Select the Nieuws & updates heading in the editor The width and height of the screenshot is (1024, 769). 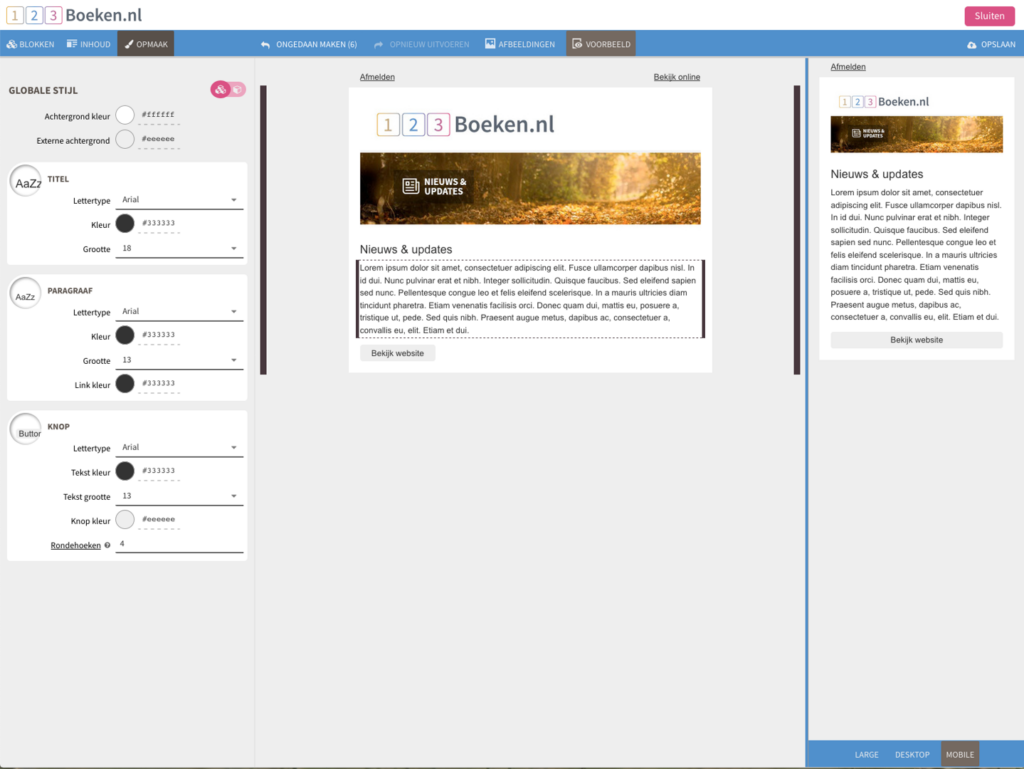(x=406, y=249)
